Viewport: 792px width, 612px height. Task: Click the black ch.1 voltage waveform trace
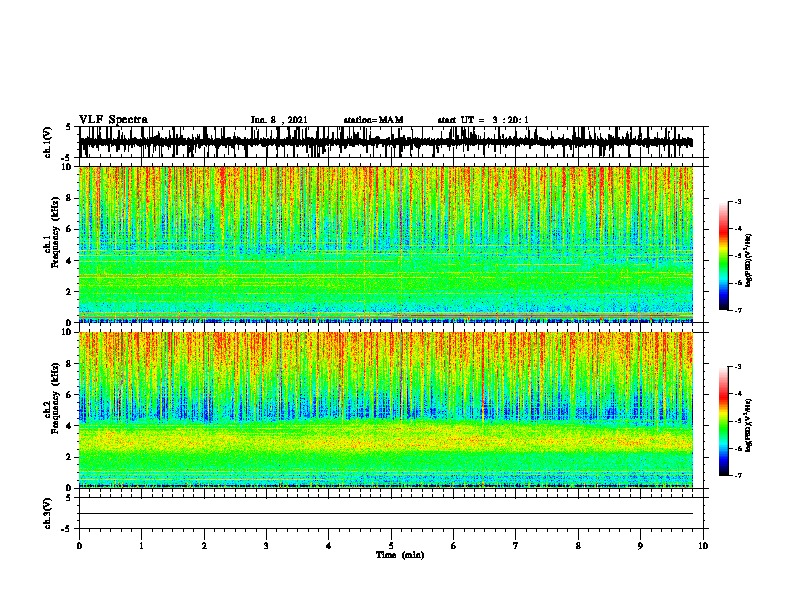coord(386,142)
